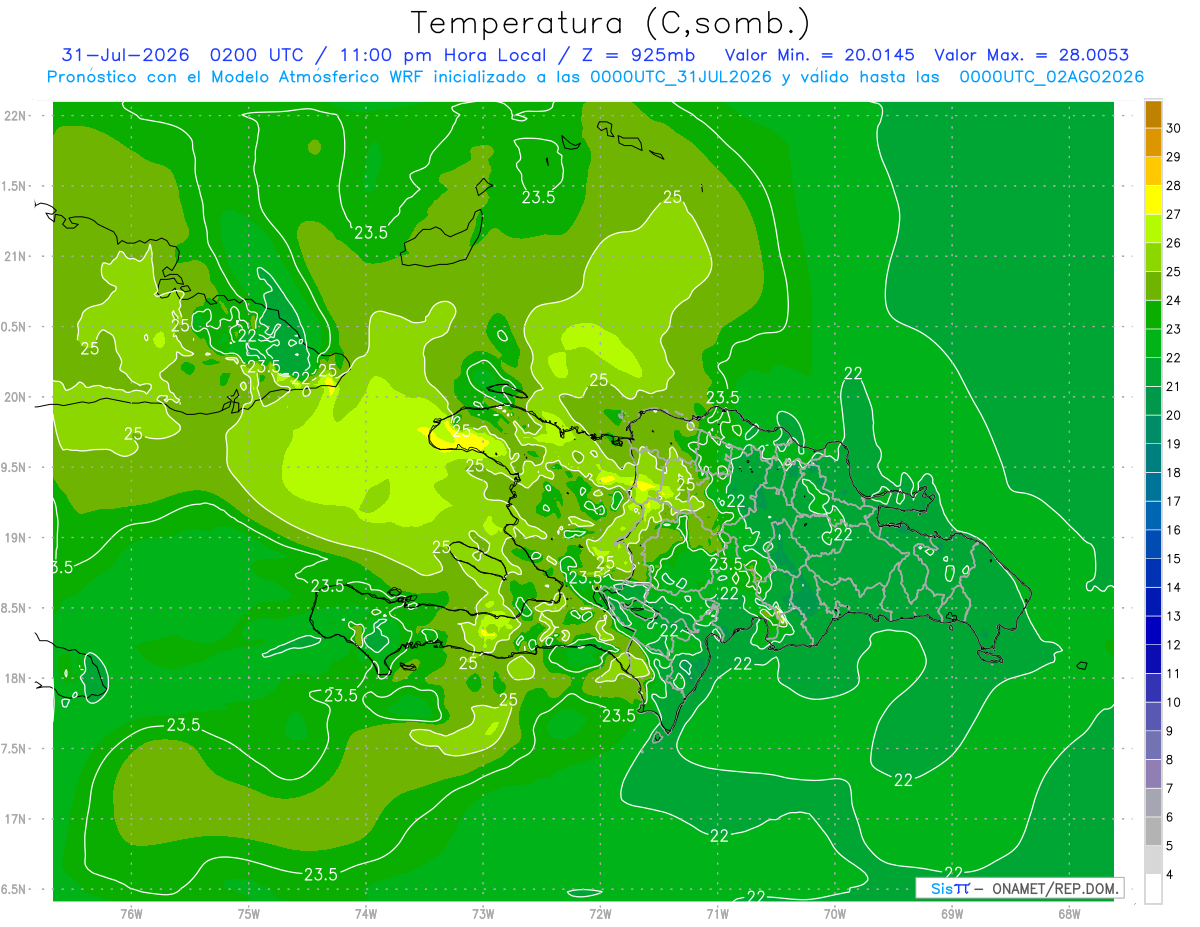Click the '70W' longitude axis label

(835, 913)
